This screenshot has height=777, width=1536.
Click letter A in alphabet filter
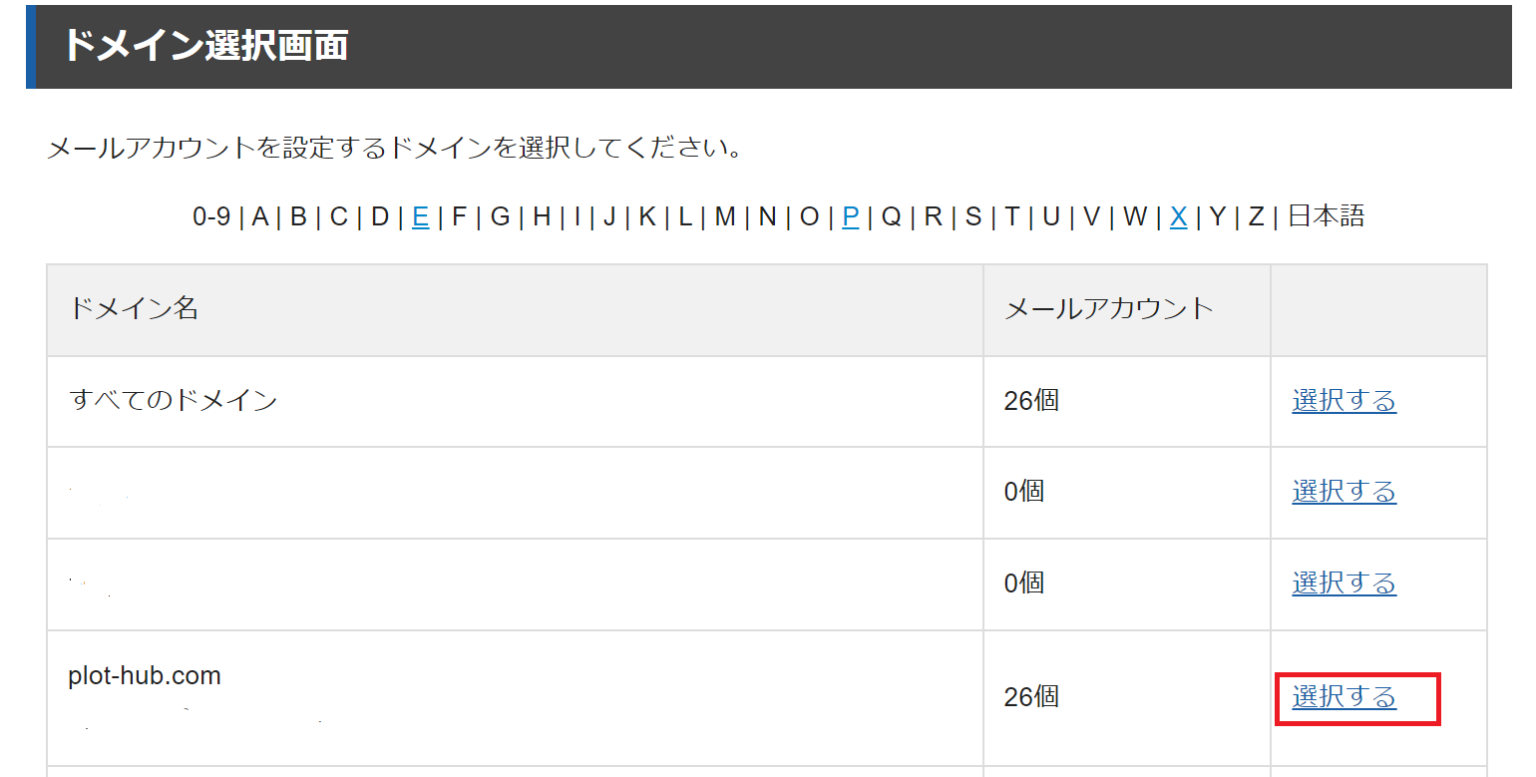[260, 216]
